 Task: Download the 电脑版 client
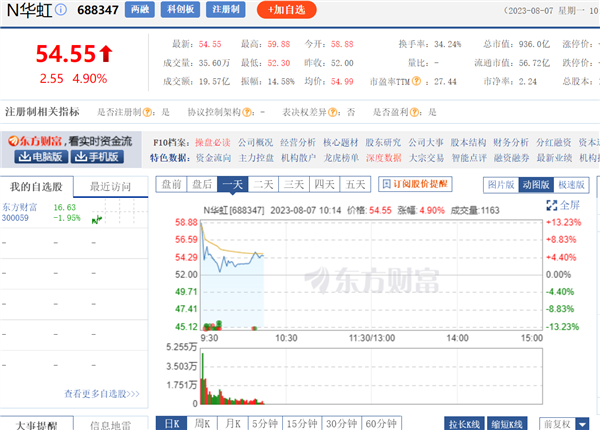(41, 157)
